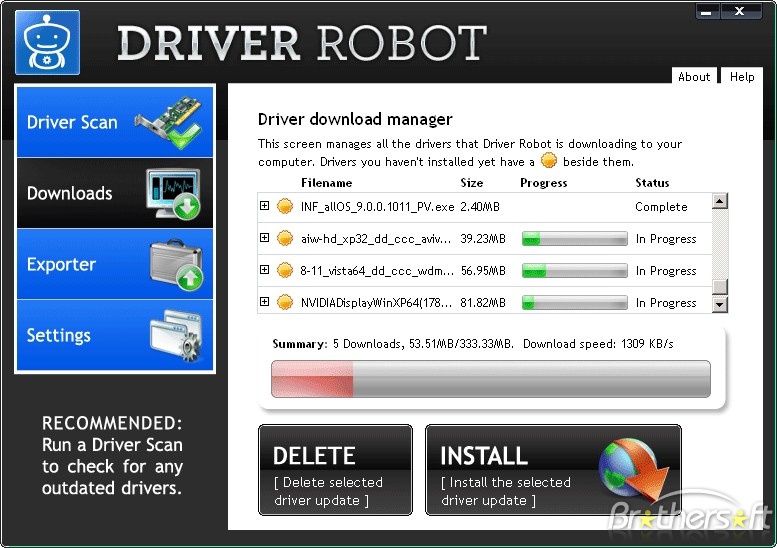Select the file 8-11_vista64_dd_ccc_wdm...
This screenshot has height=548, width=777.
377,271
